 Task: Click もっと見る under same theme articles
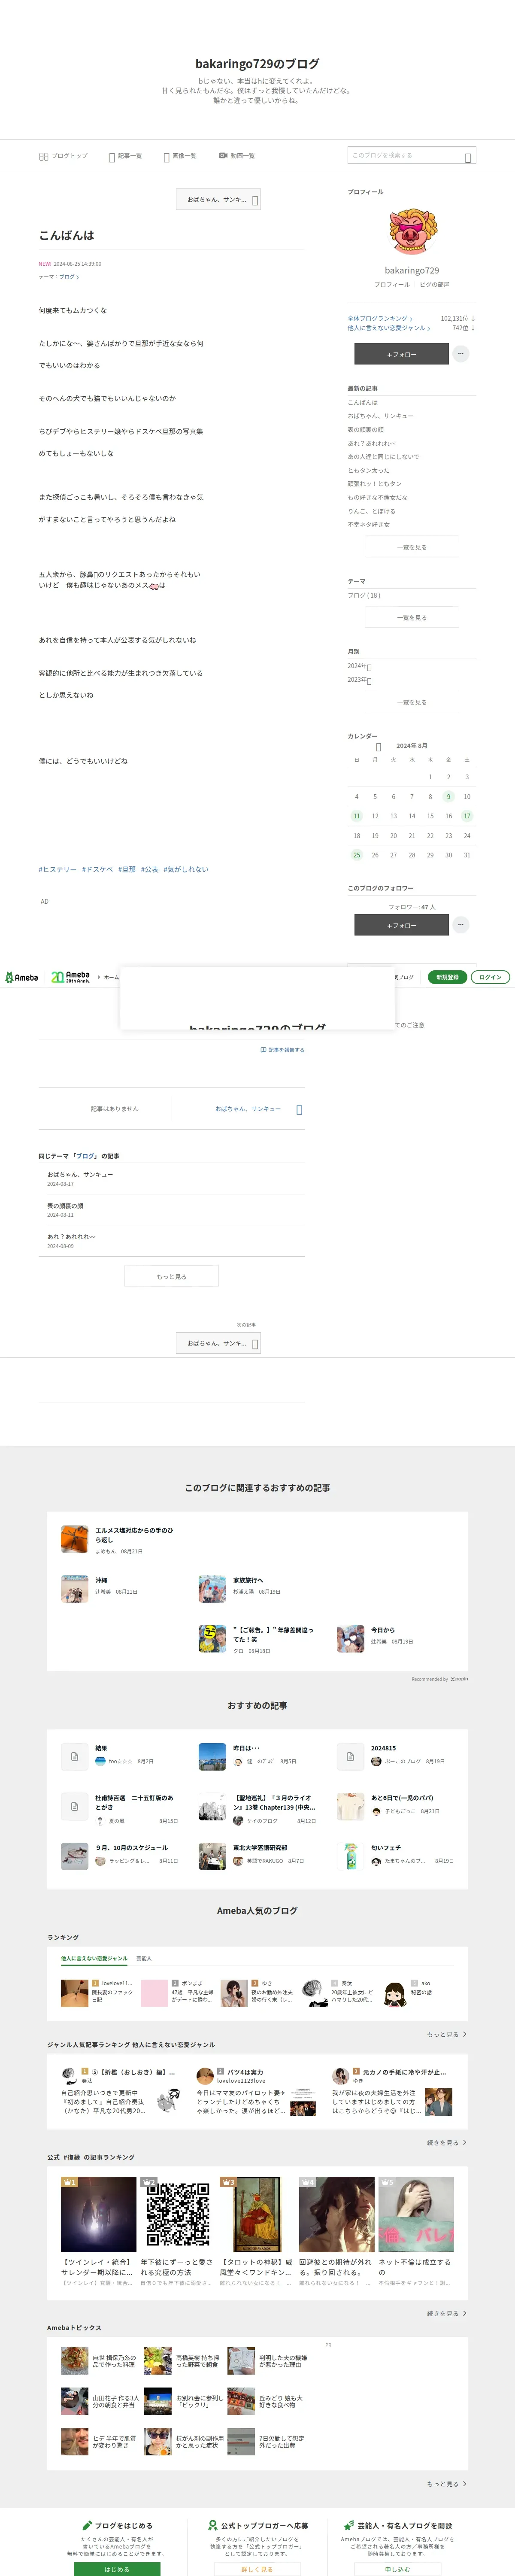[x=171, y=1277]
